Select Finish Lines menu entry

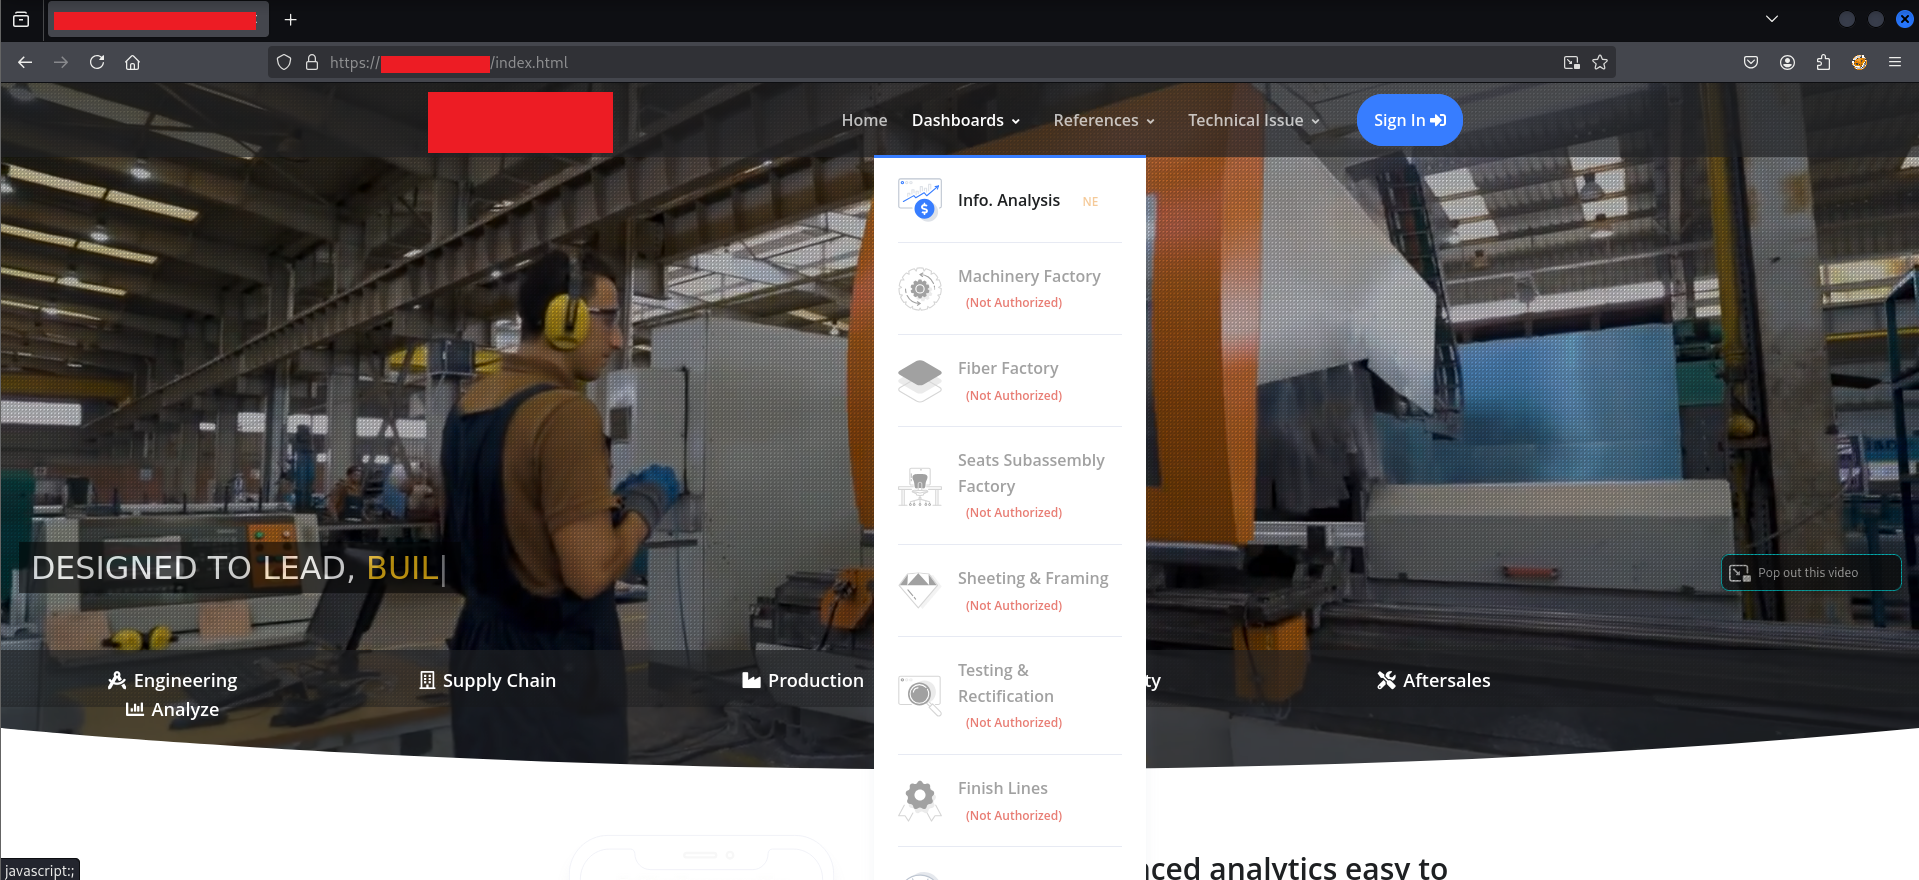tap(1010, 801)
